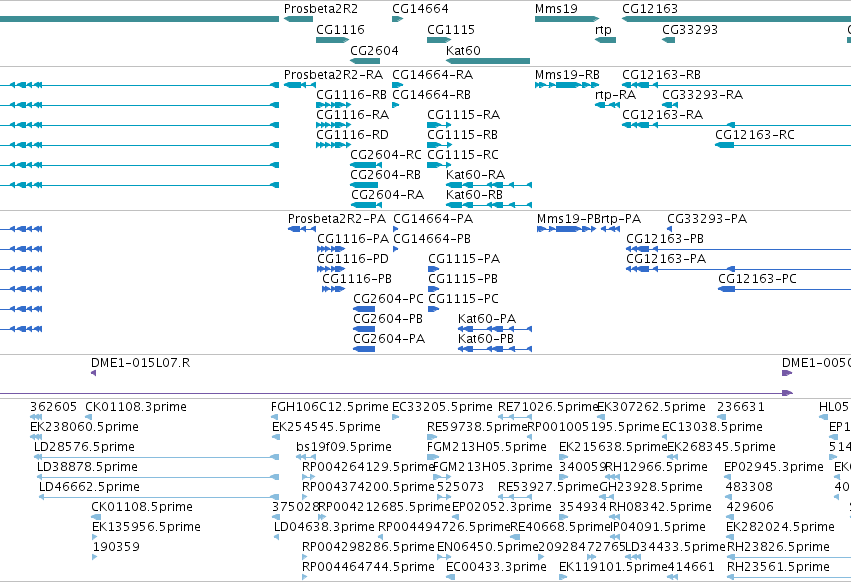Select protein Mms19-PB
This screenshot has width=851, height=582.
[568, 219]
